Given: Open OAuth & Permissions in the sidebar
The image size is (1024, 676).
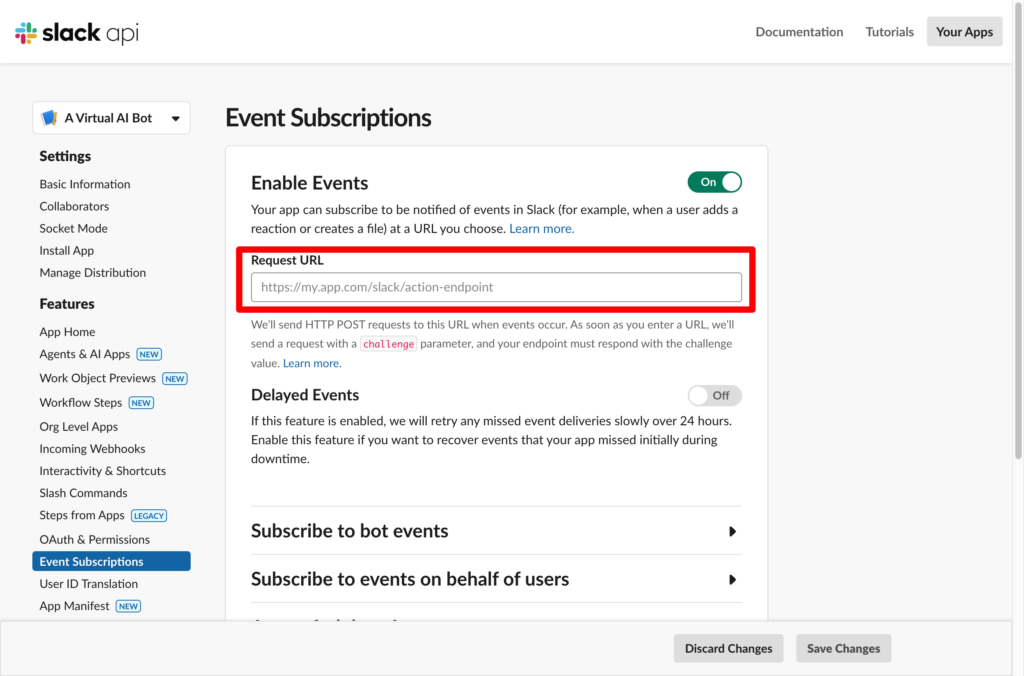Looking at the screenshot, I should coord(94,539).
